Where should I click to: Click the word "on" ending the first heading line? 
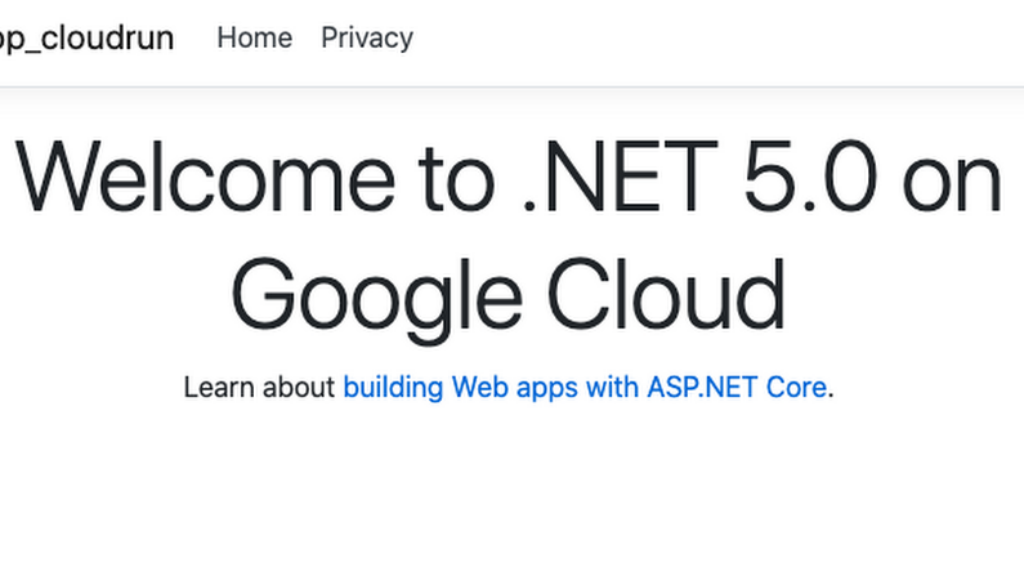[x=950, y=178]
